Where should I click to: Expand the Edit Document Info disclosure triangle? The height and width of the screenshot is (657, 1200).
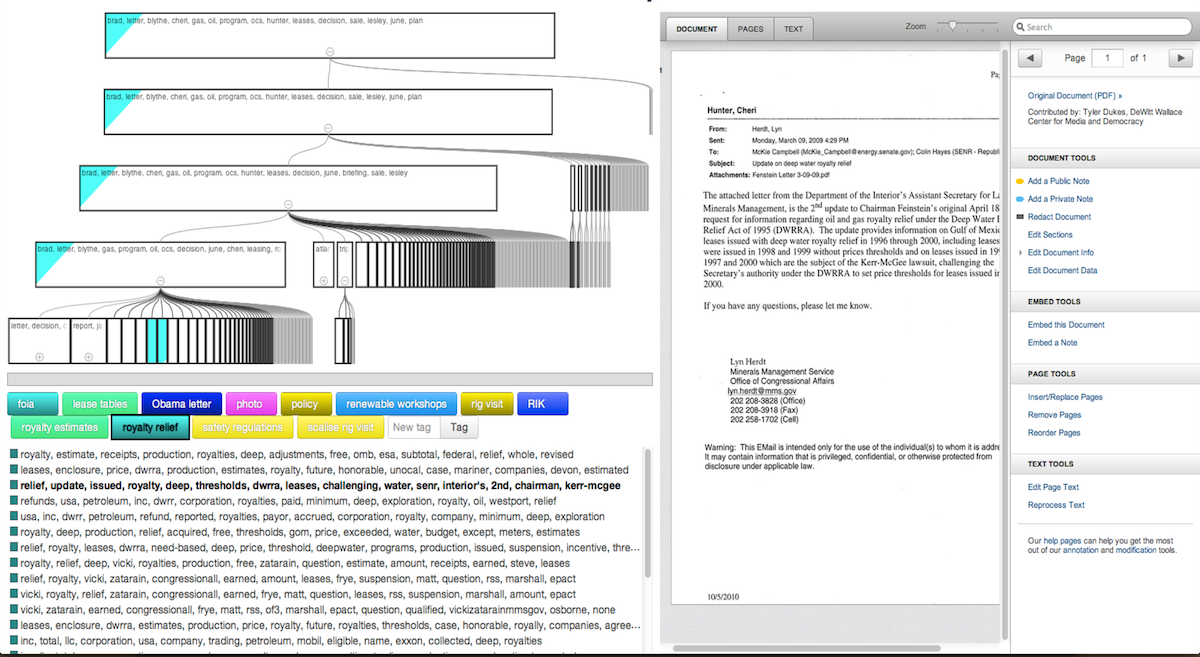click(x=1020, y=253)
